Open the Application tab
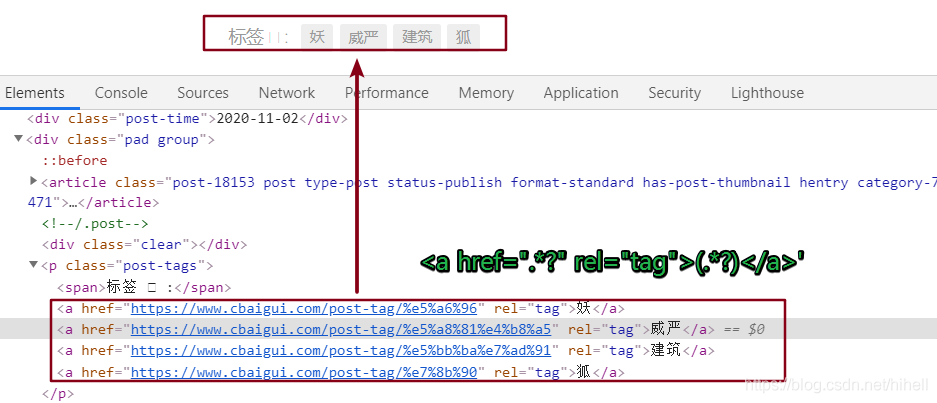Viewport: 937px width, 403px height. (x=581, y=93)
